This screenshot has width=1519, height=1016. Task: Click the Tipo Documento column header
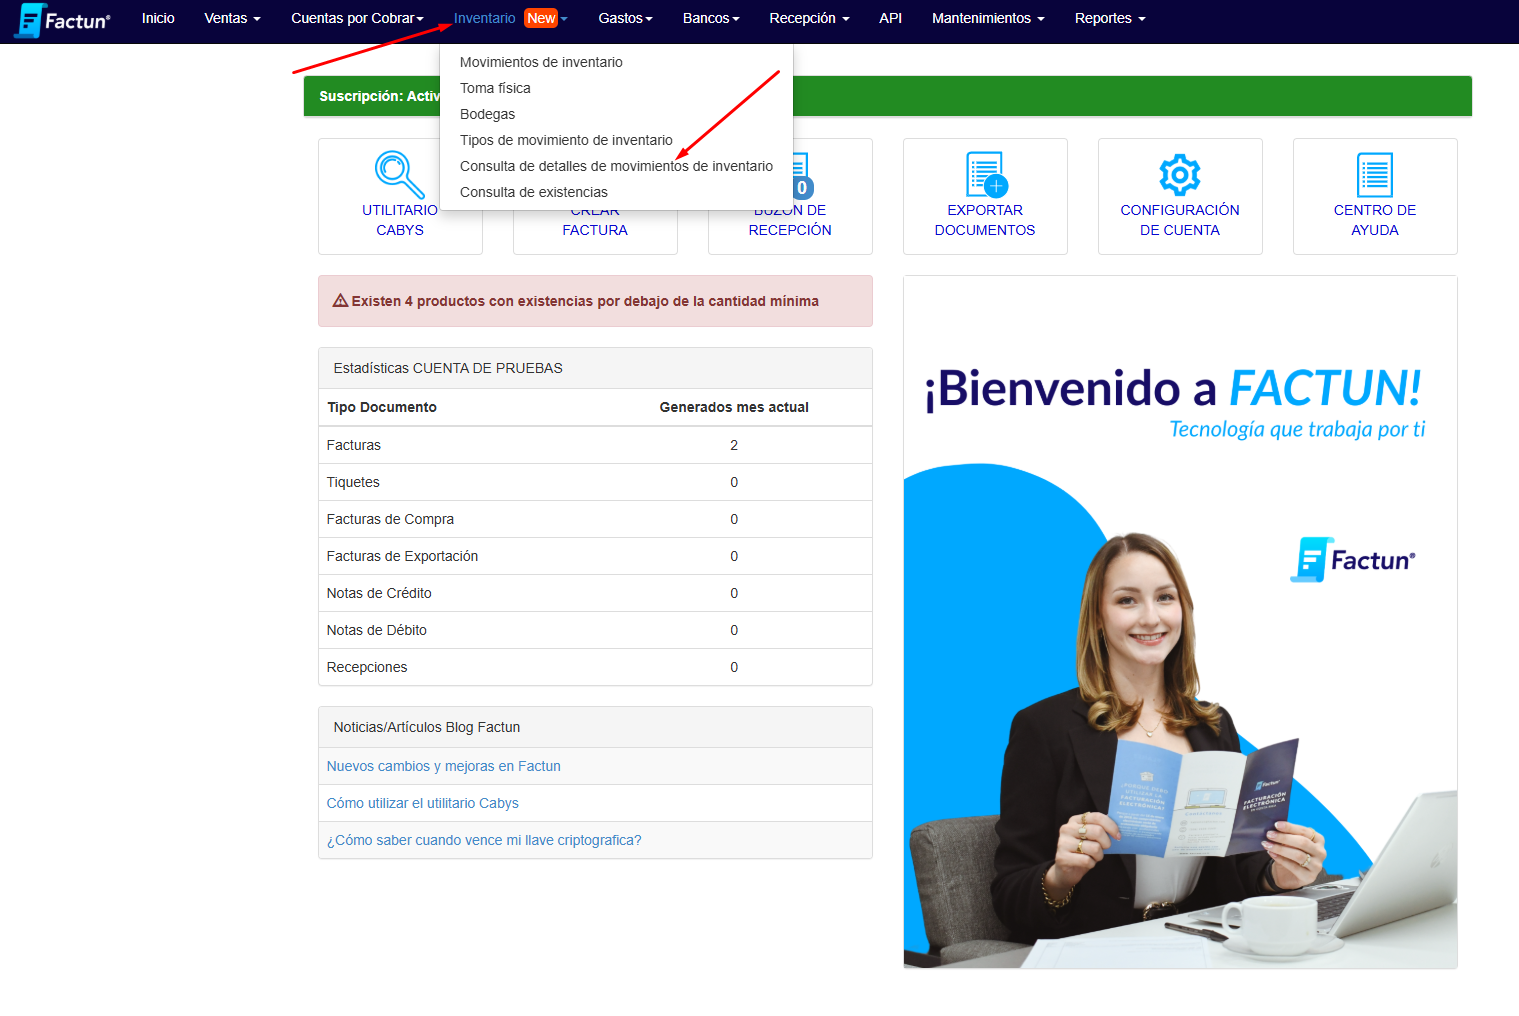pos(382,407)
